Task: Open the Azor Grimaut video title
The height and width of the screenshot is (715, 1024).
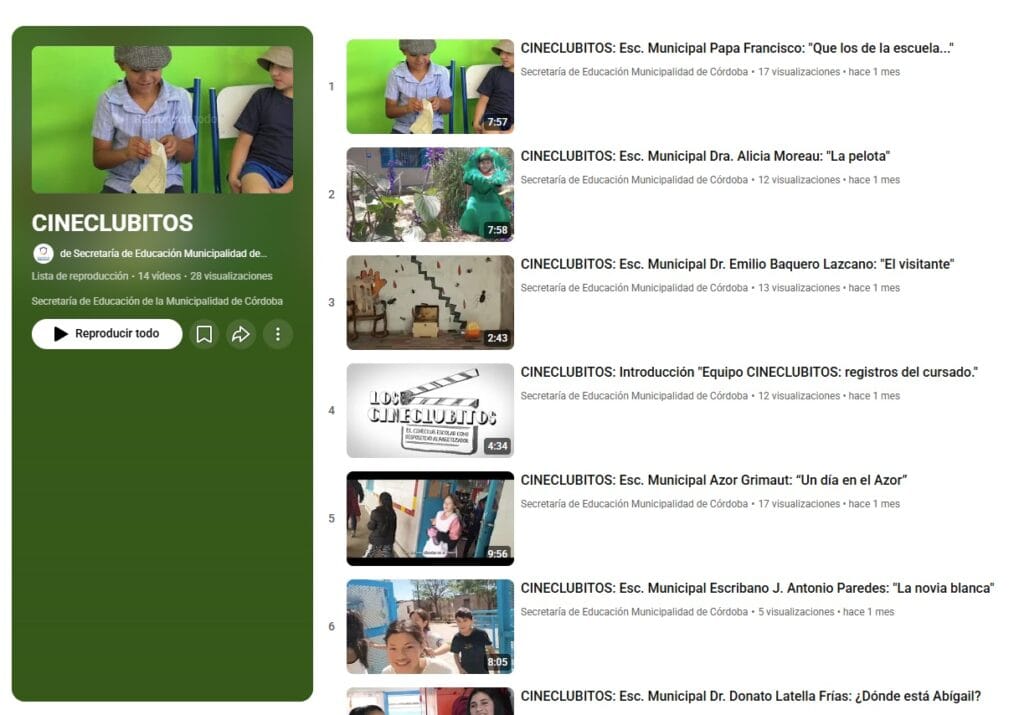Action: [713, 480]
